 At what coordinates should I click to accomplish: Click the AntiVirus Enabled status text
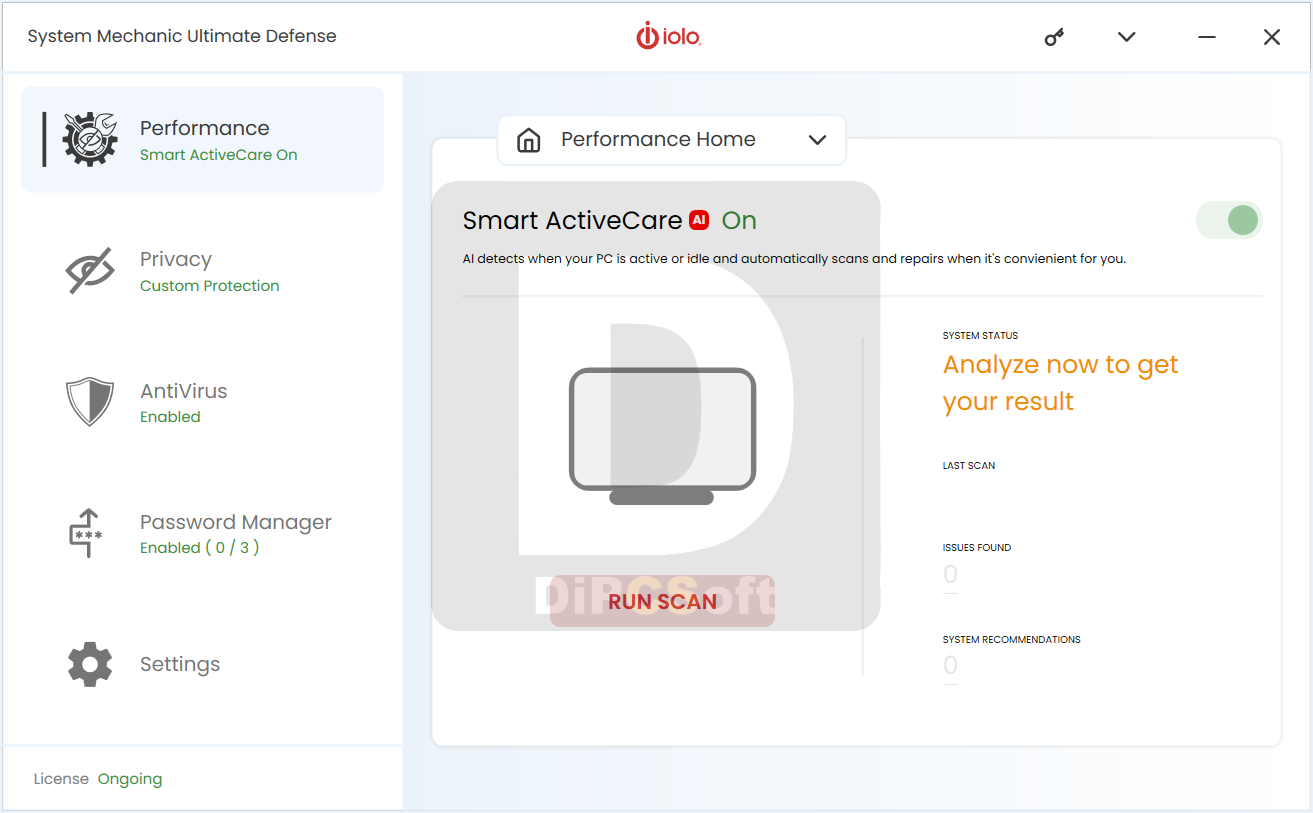click(x=170, y=417)
